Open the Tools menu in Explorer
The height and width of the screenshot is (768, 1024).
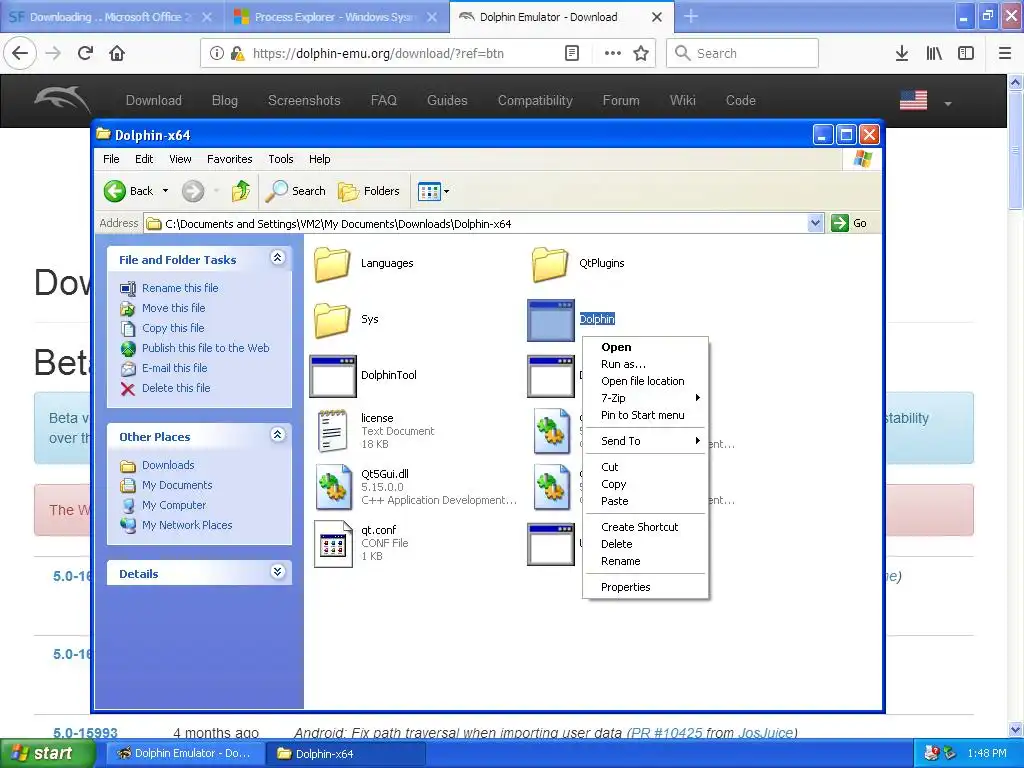[281, 159]
